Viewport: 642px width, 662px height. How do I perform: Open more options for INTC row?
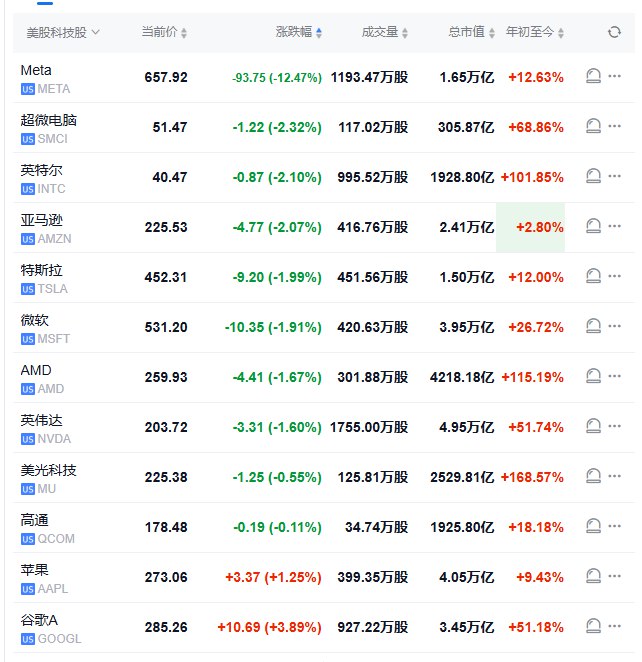[x=614, y=176]
